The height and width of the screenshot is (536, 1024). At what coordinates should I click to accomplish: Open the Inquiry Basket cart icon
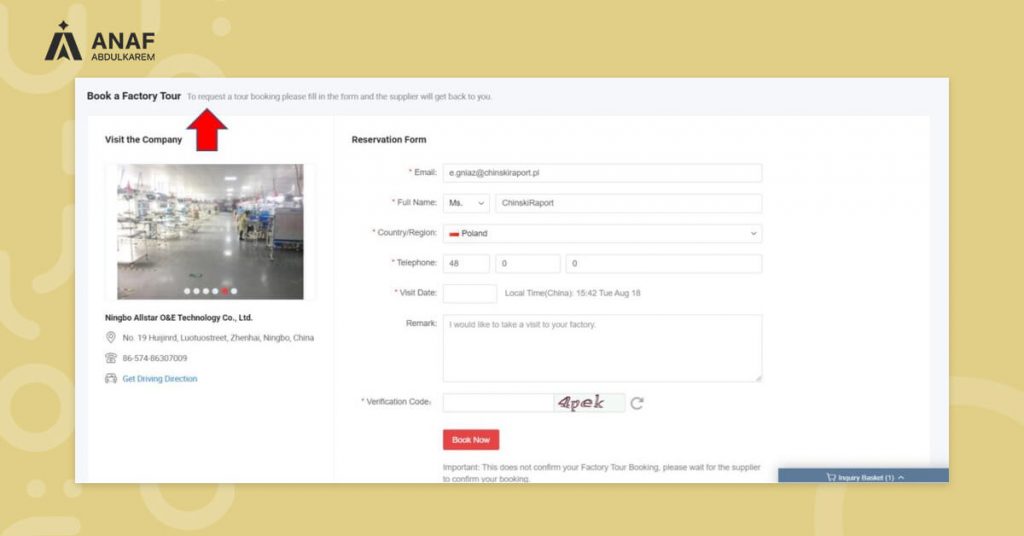pyautogui.click(x=831, y=477)
